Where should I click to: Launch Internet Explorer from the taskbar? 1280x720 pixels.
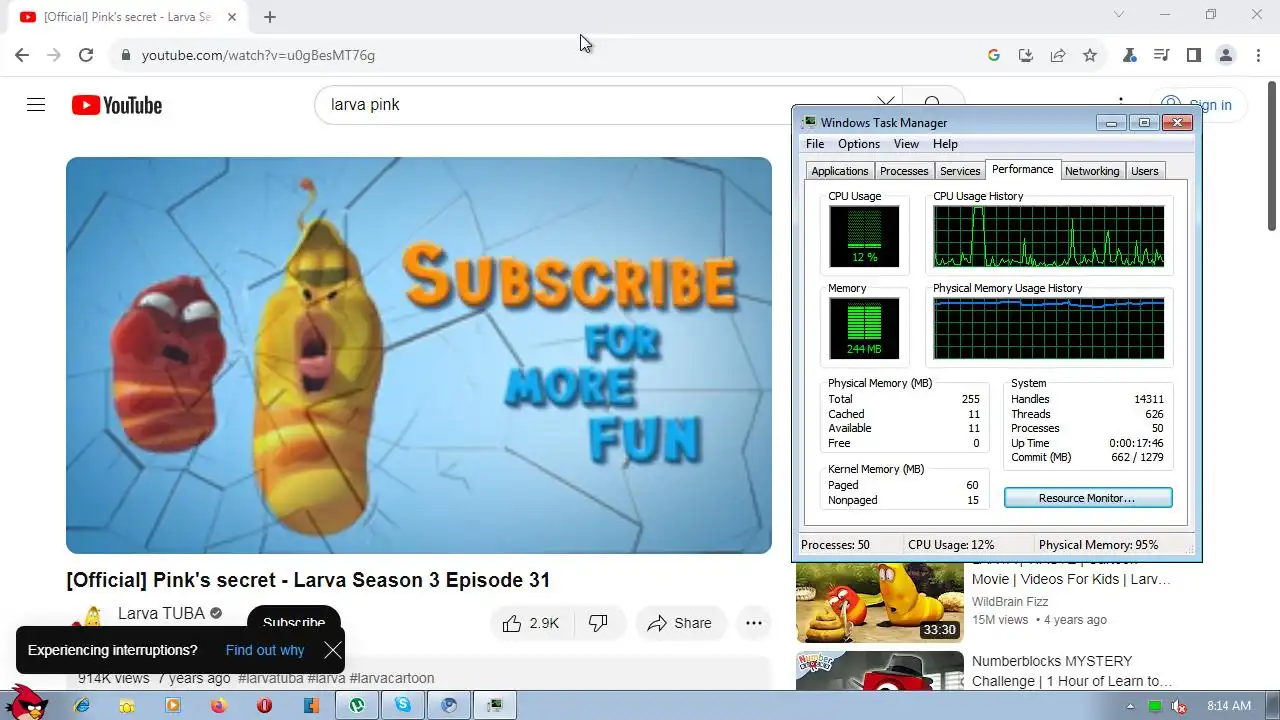point(82,705)
